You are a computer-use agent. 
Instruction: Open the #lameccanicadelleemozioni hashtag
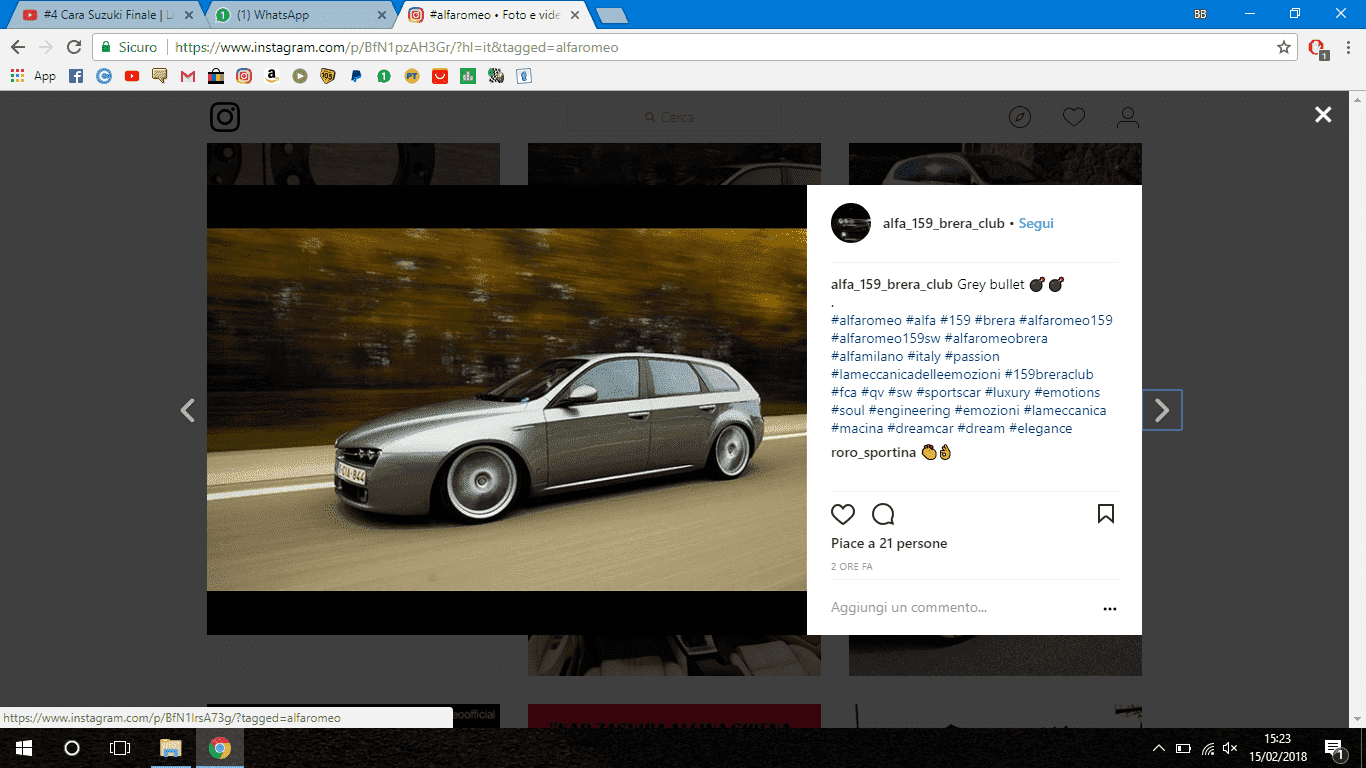pyautogui.click(x=916, y=375)
